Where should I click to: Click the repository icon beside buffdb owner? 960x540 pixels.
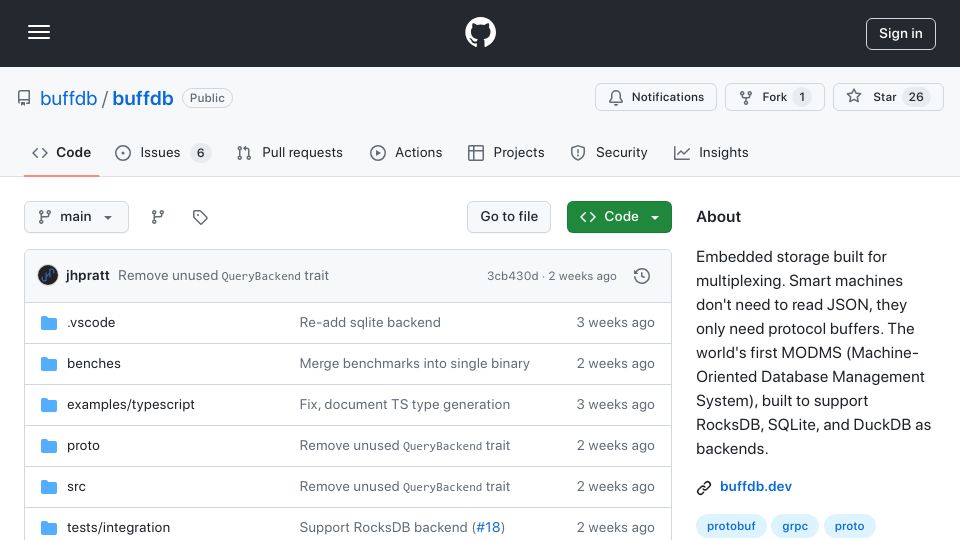[x=24, y=98]
